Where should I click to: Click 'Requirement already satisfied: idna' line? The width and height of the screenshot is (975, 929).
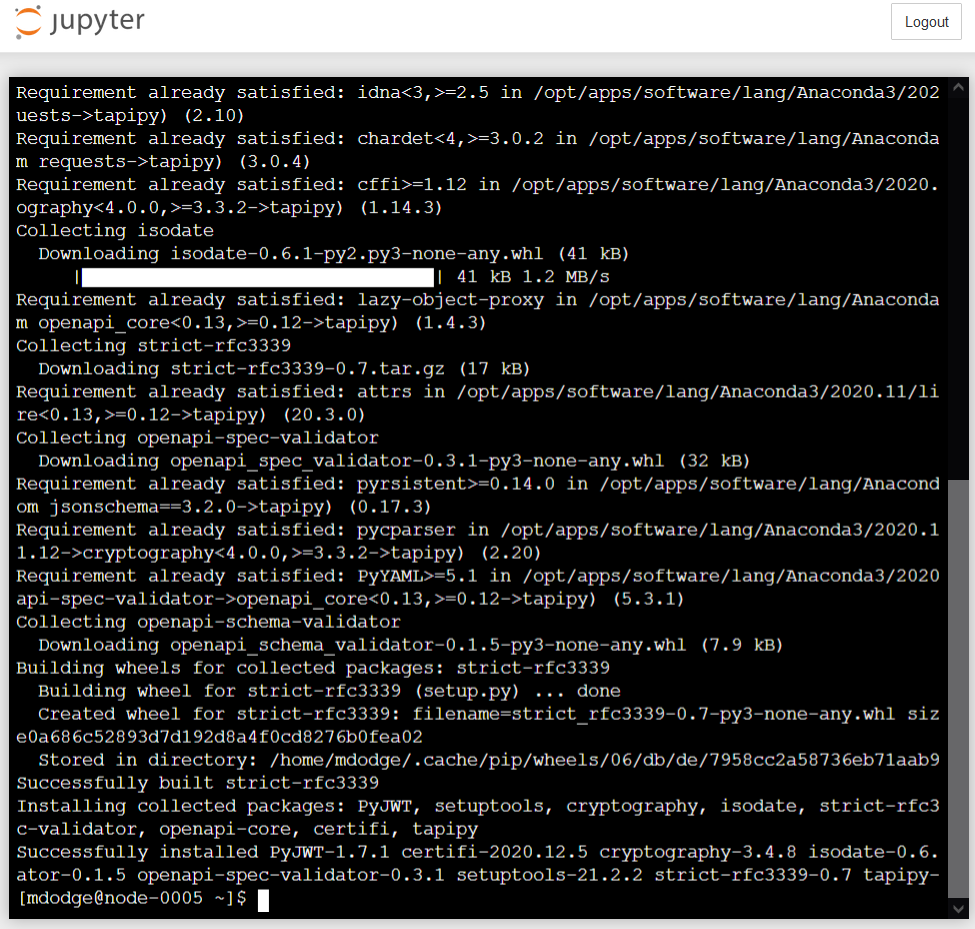(x=478, y=93)
